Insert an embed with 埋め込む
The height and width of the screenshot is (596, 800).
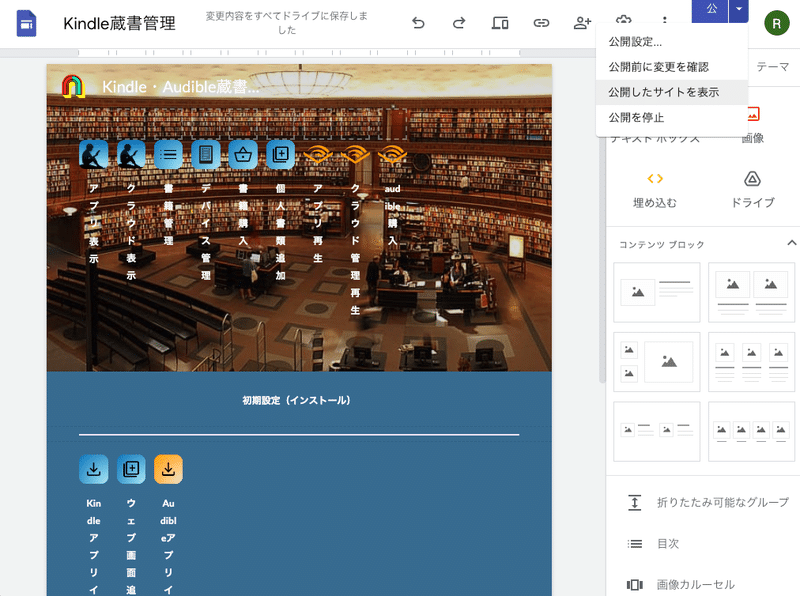pyautogui.click(x=655, y=190)
